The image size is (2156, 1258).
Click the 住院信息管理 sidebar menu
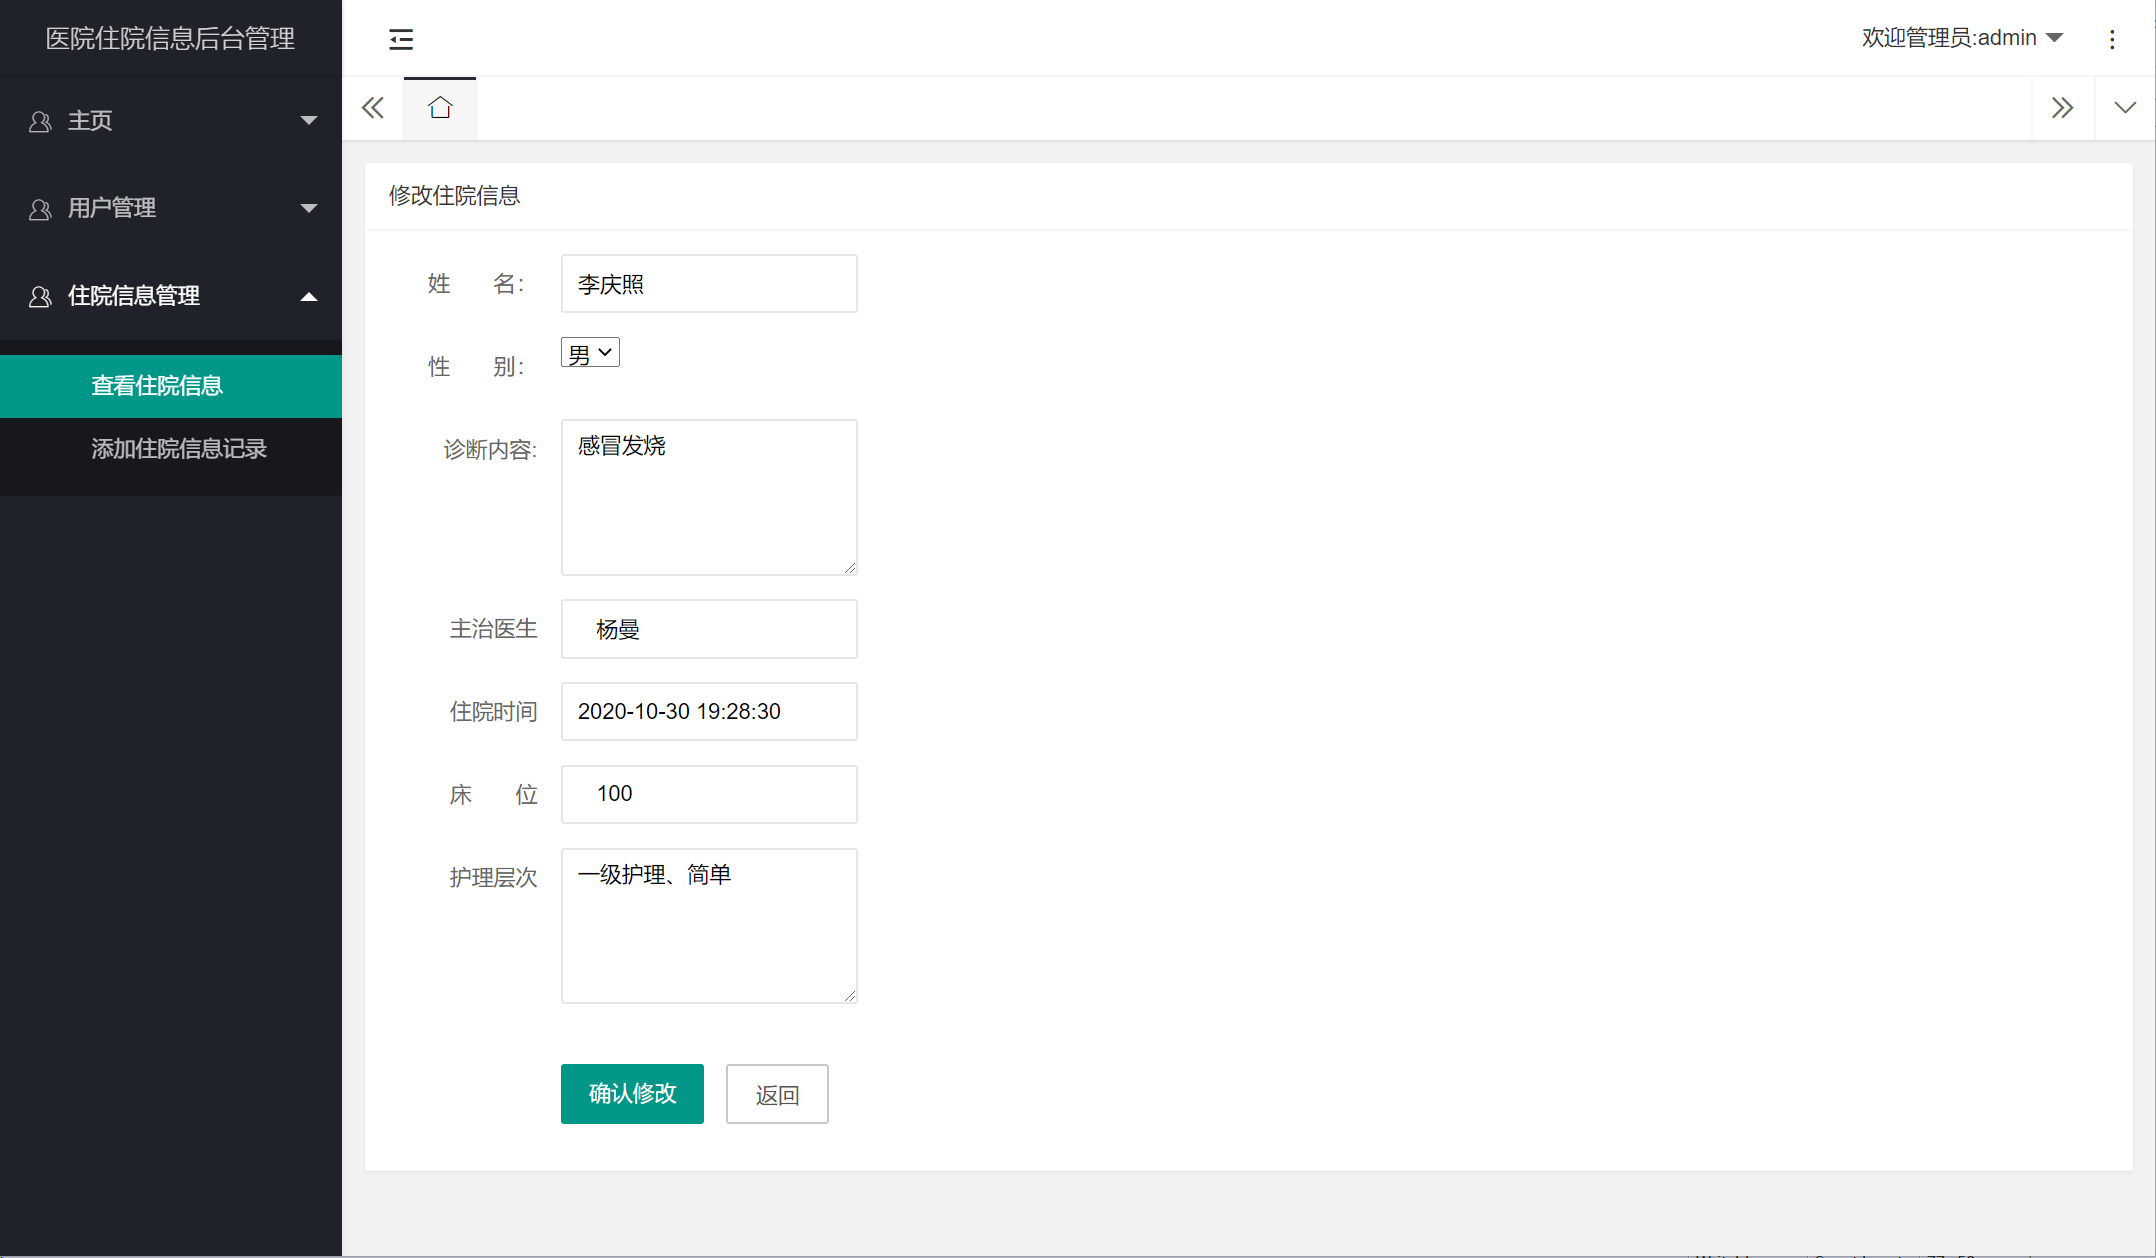tap(171, 297)
